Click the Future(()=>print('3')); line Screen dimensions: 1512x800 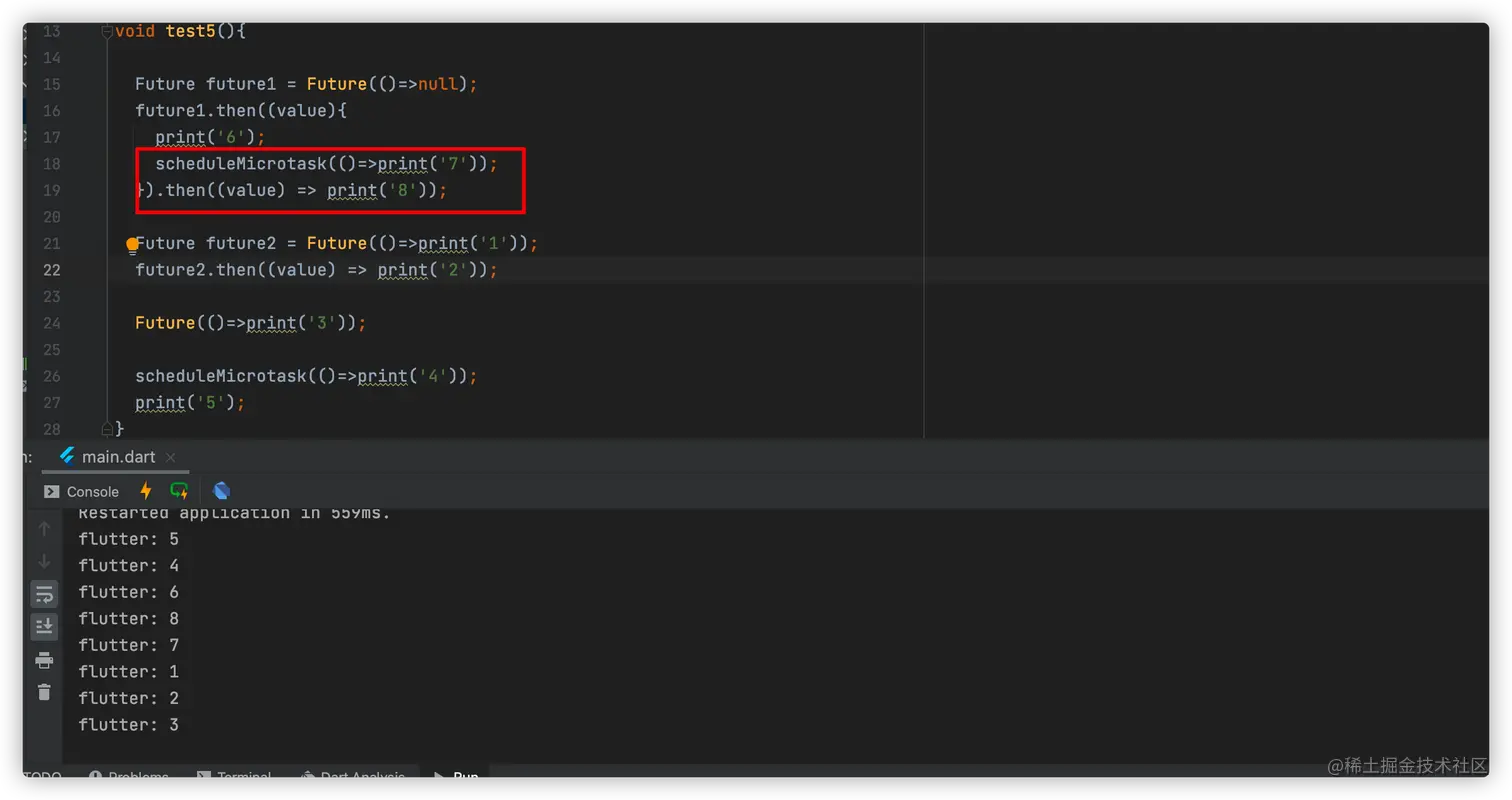(251, 323)
